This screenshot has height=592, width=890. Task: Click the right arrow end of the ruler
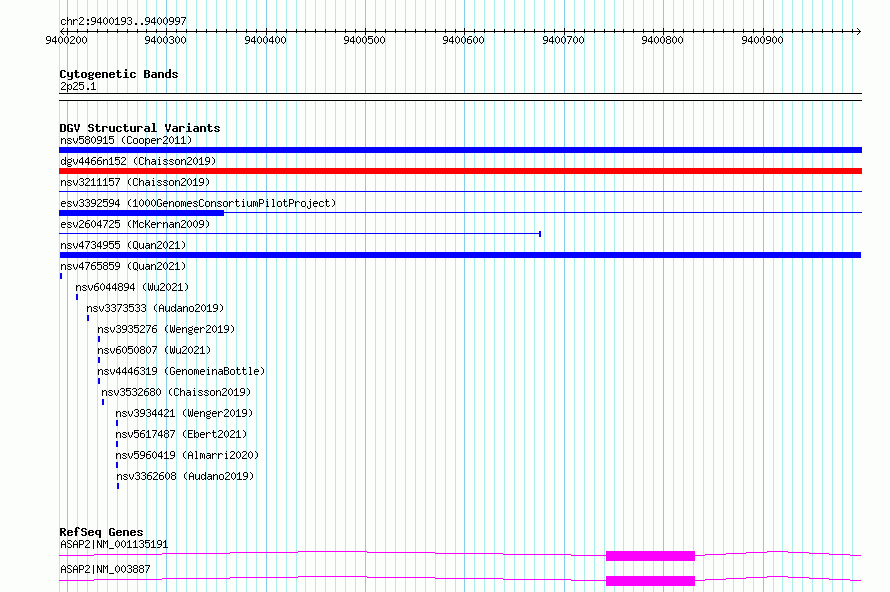tap(859, 31)
